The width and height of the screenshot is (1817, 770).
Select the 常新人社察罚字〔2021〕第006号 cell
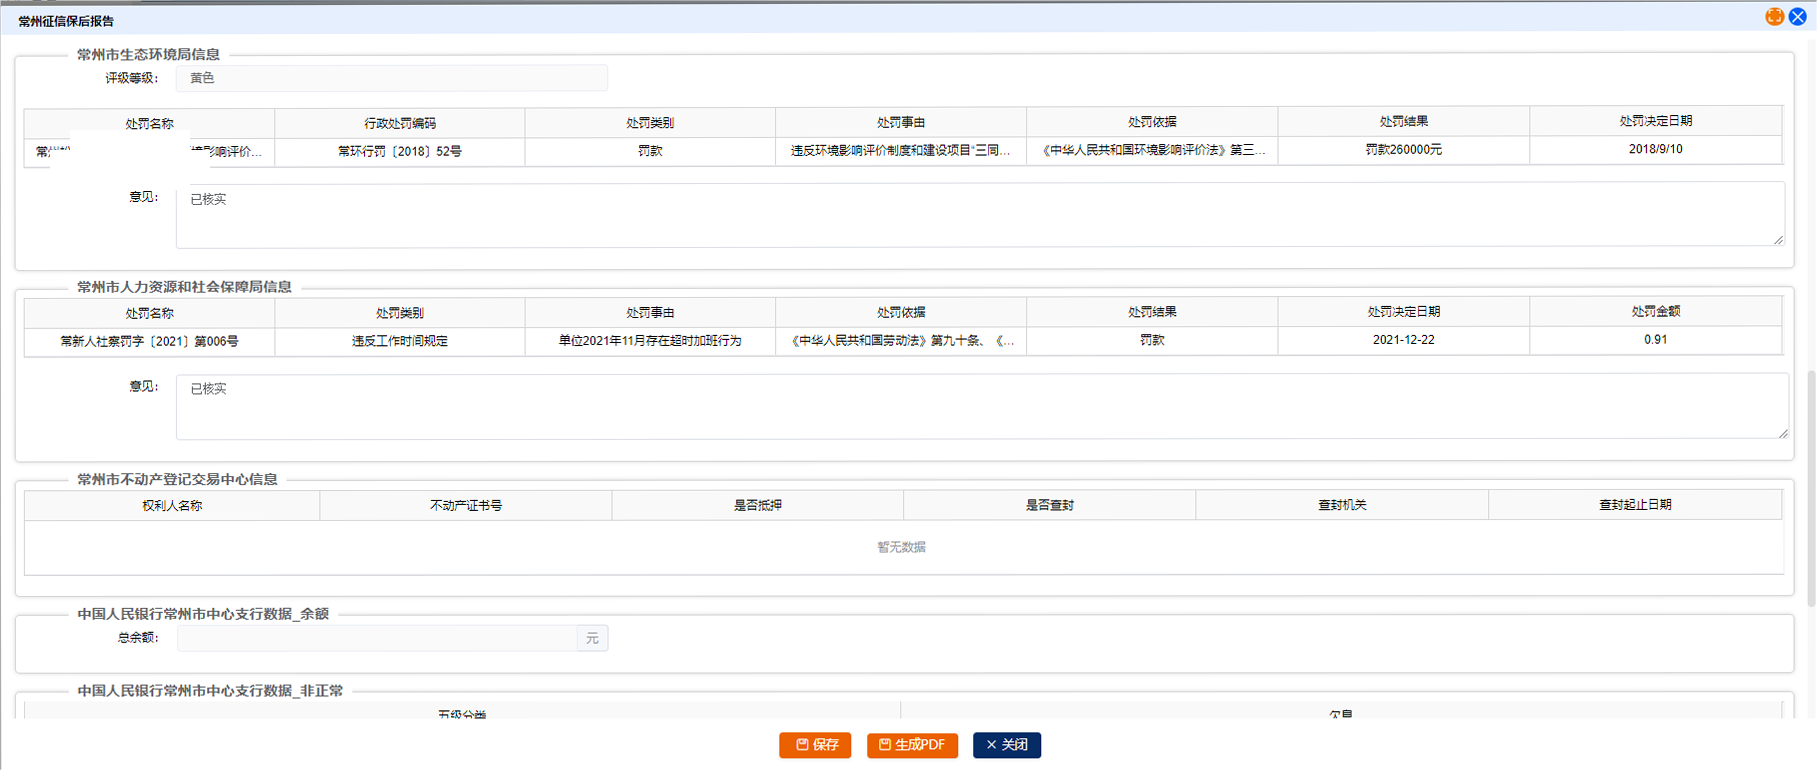click(x=150, y=341)
